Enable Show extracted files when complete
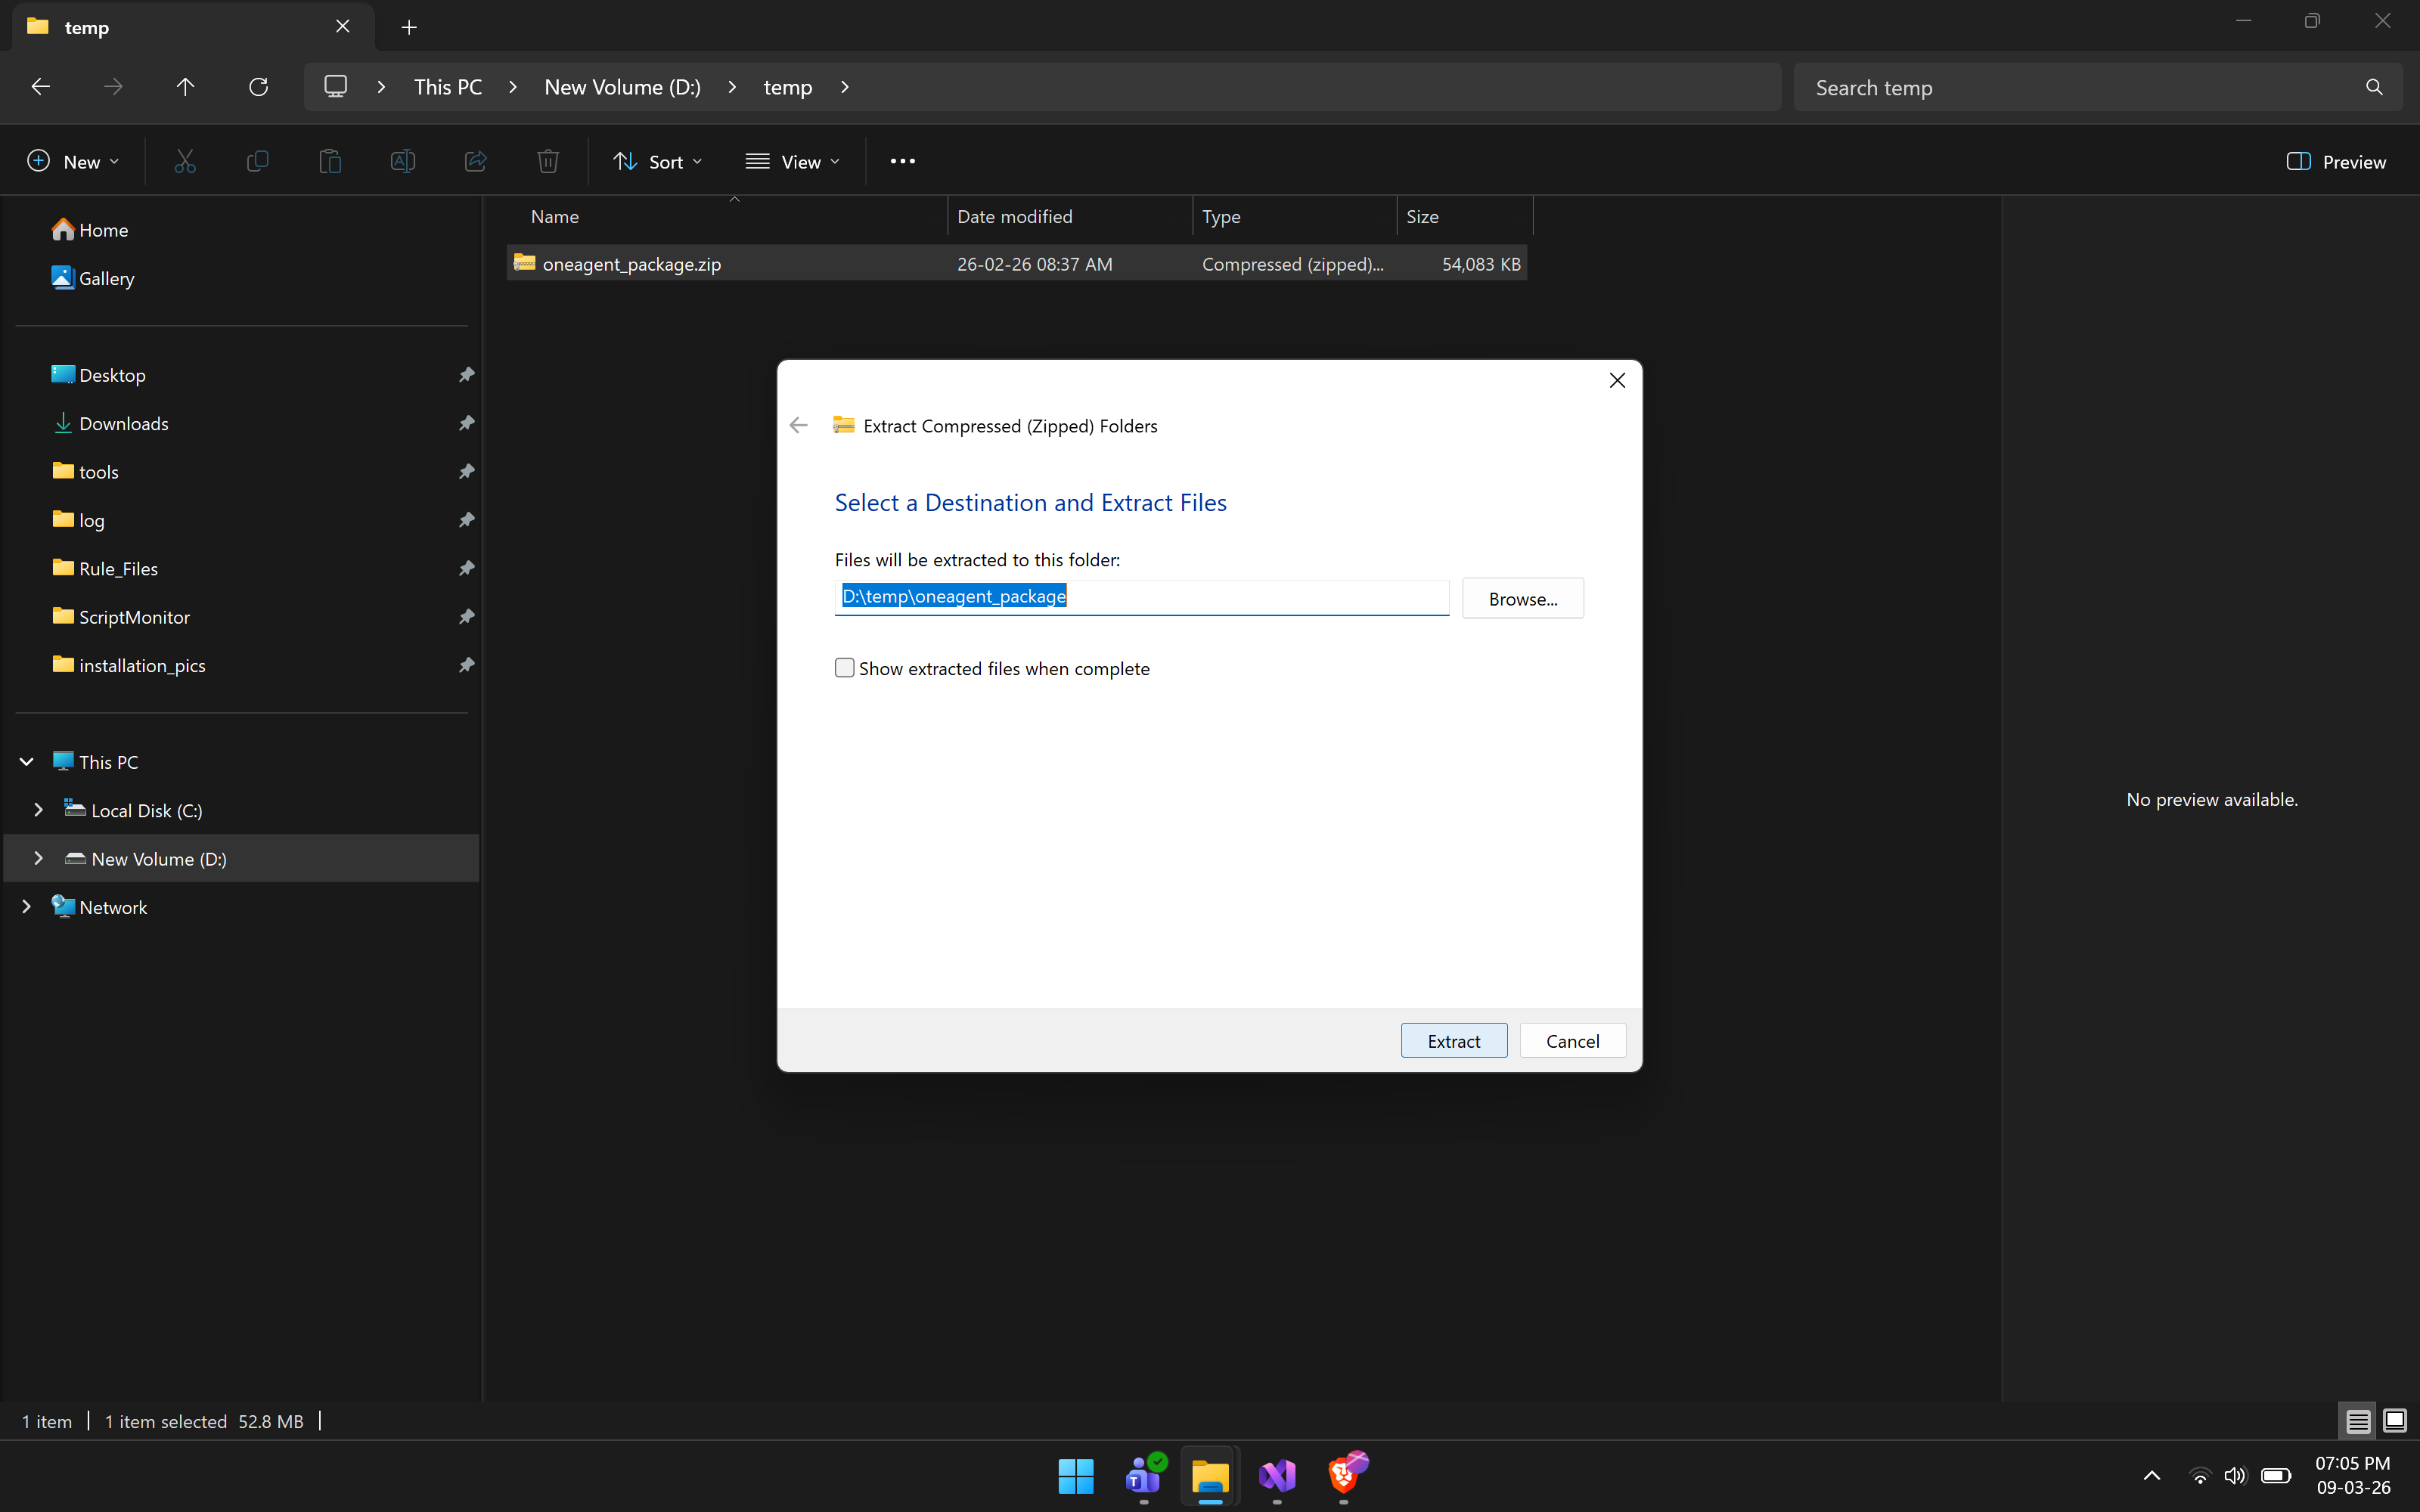 tap(845, 668)
